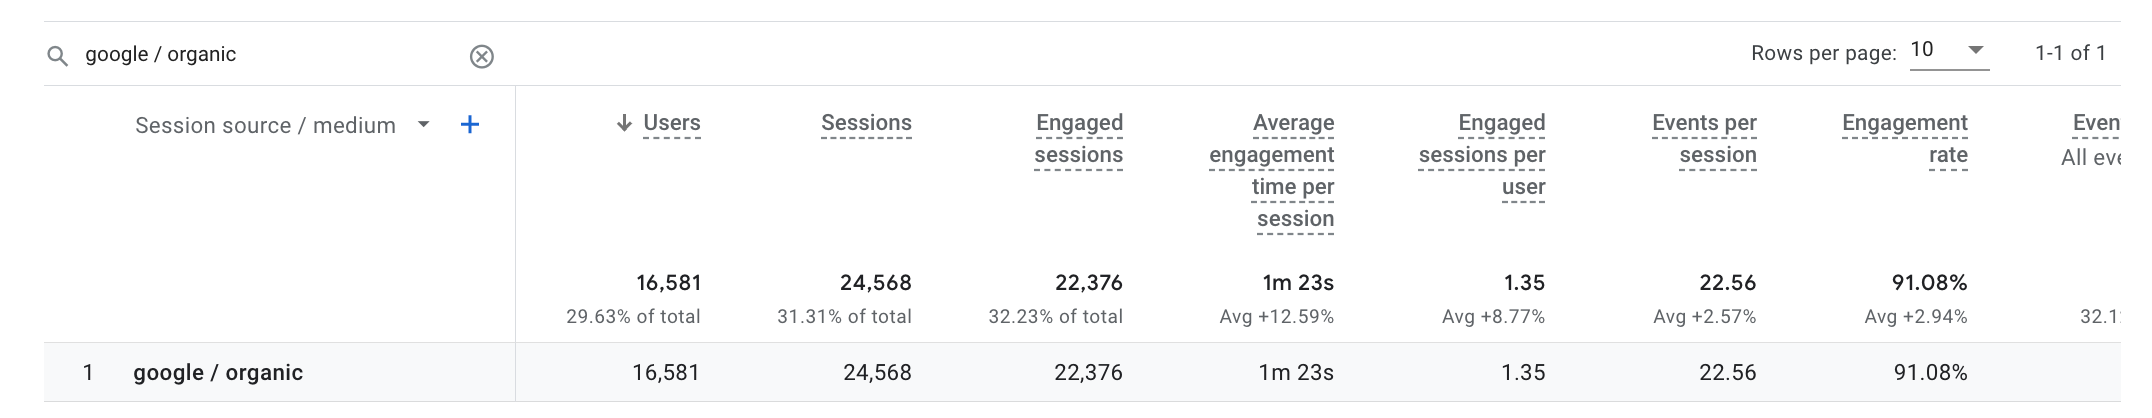Screen dimensions: 2152x418
Task: Sort the table by Sessions column
Action: (866, 123)
